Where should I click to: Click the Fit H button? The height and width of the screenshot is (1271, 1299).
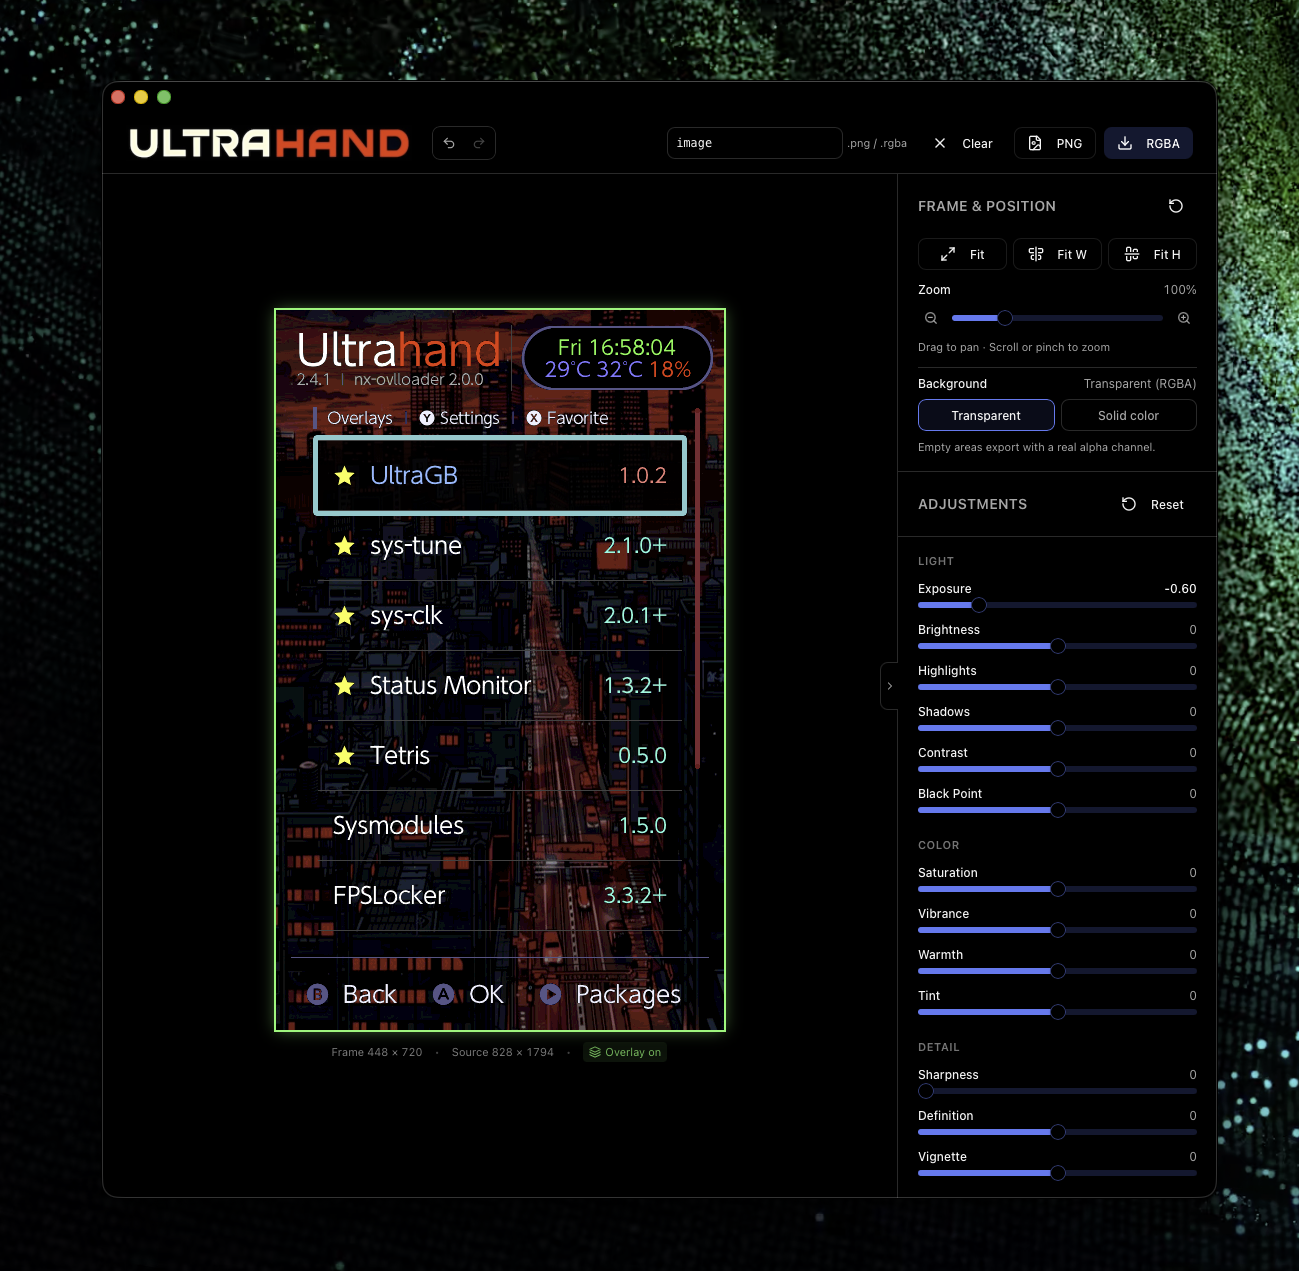pyautogui.click(x=1152, y=254)
